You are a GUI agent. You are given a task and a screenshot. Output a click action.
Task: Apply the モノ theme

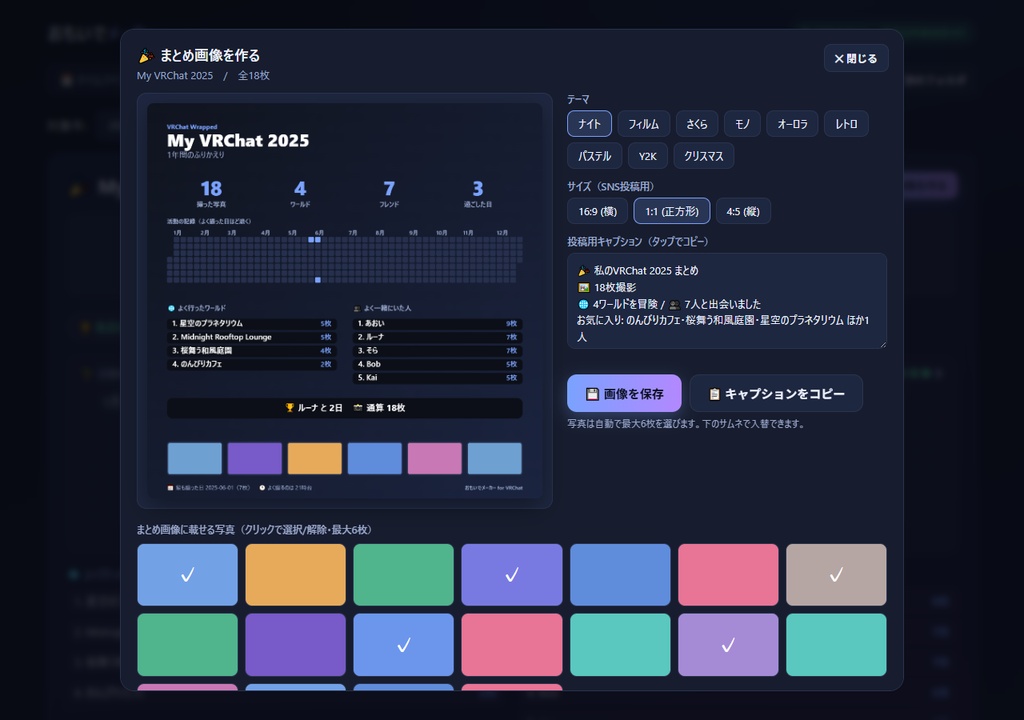click(742, 123)
